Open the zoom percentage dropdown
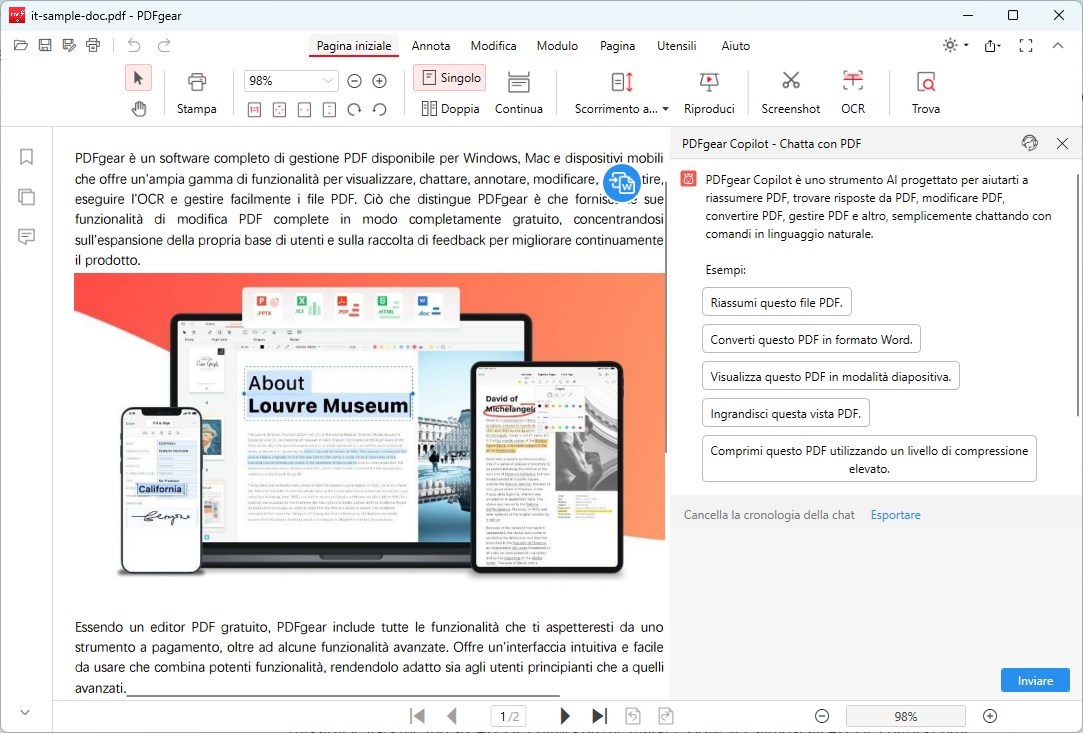 (327, 80)
